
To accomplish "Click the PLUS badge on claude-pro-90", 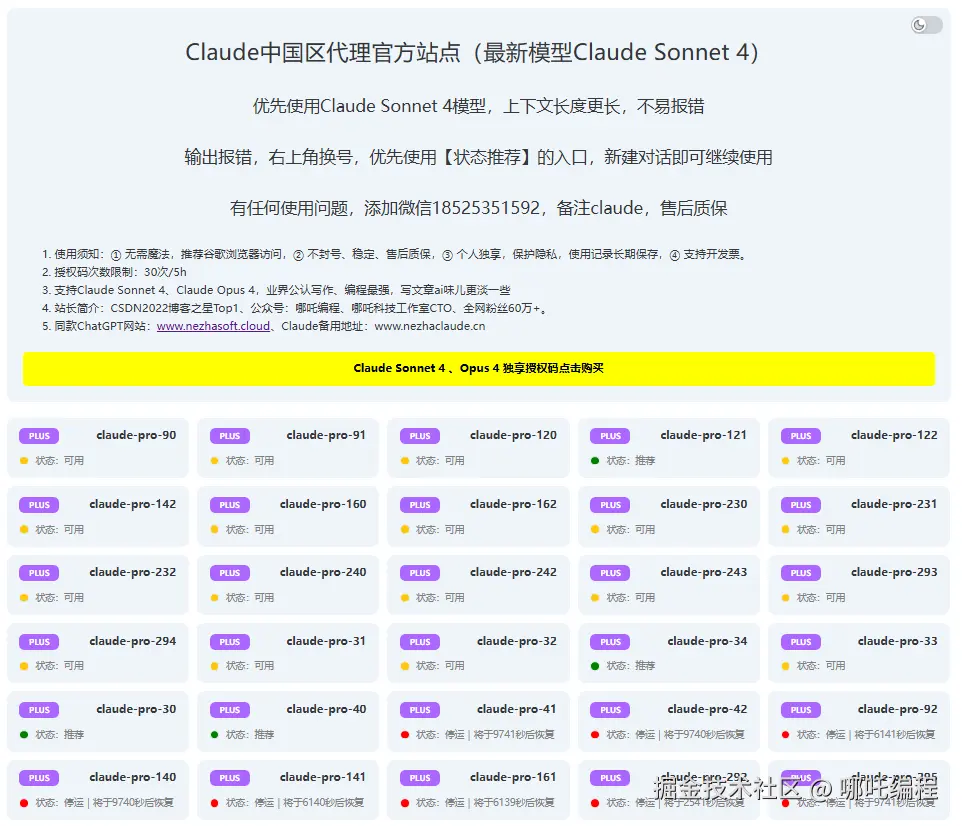I will pyautogui.click(x=39, y=436).
